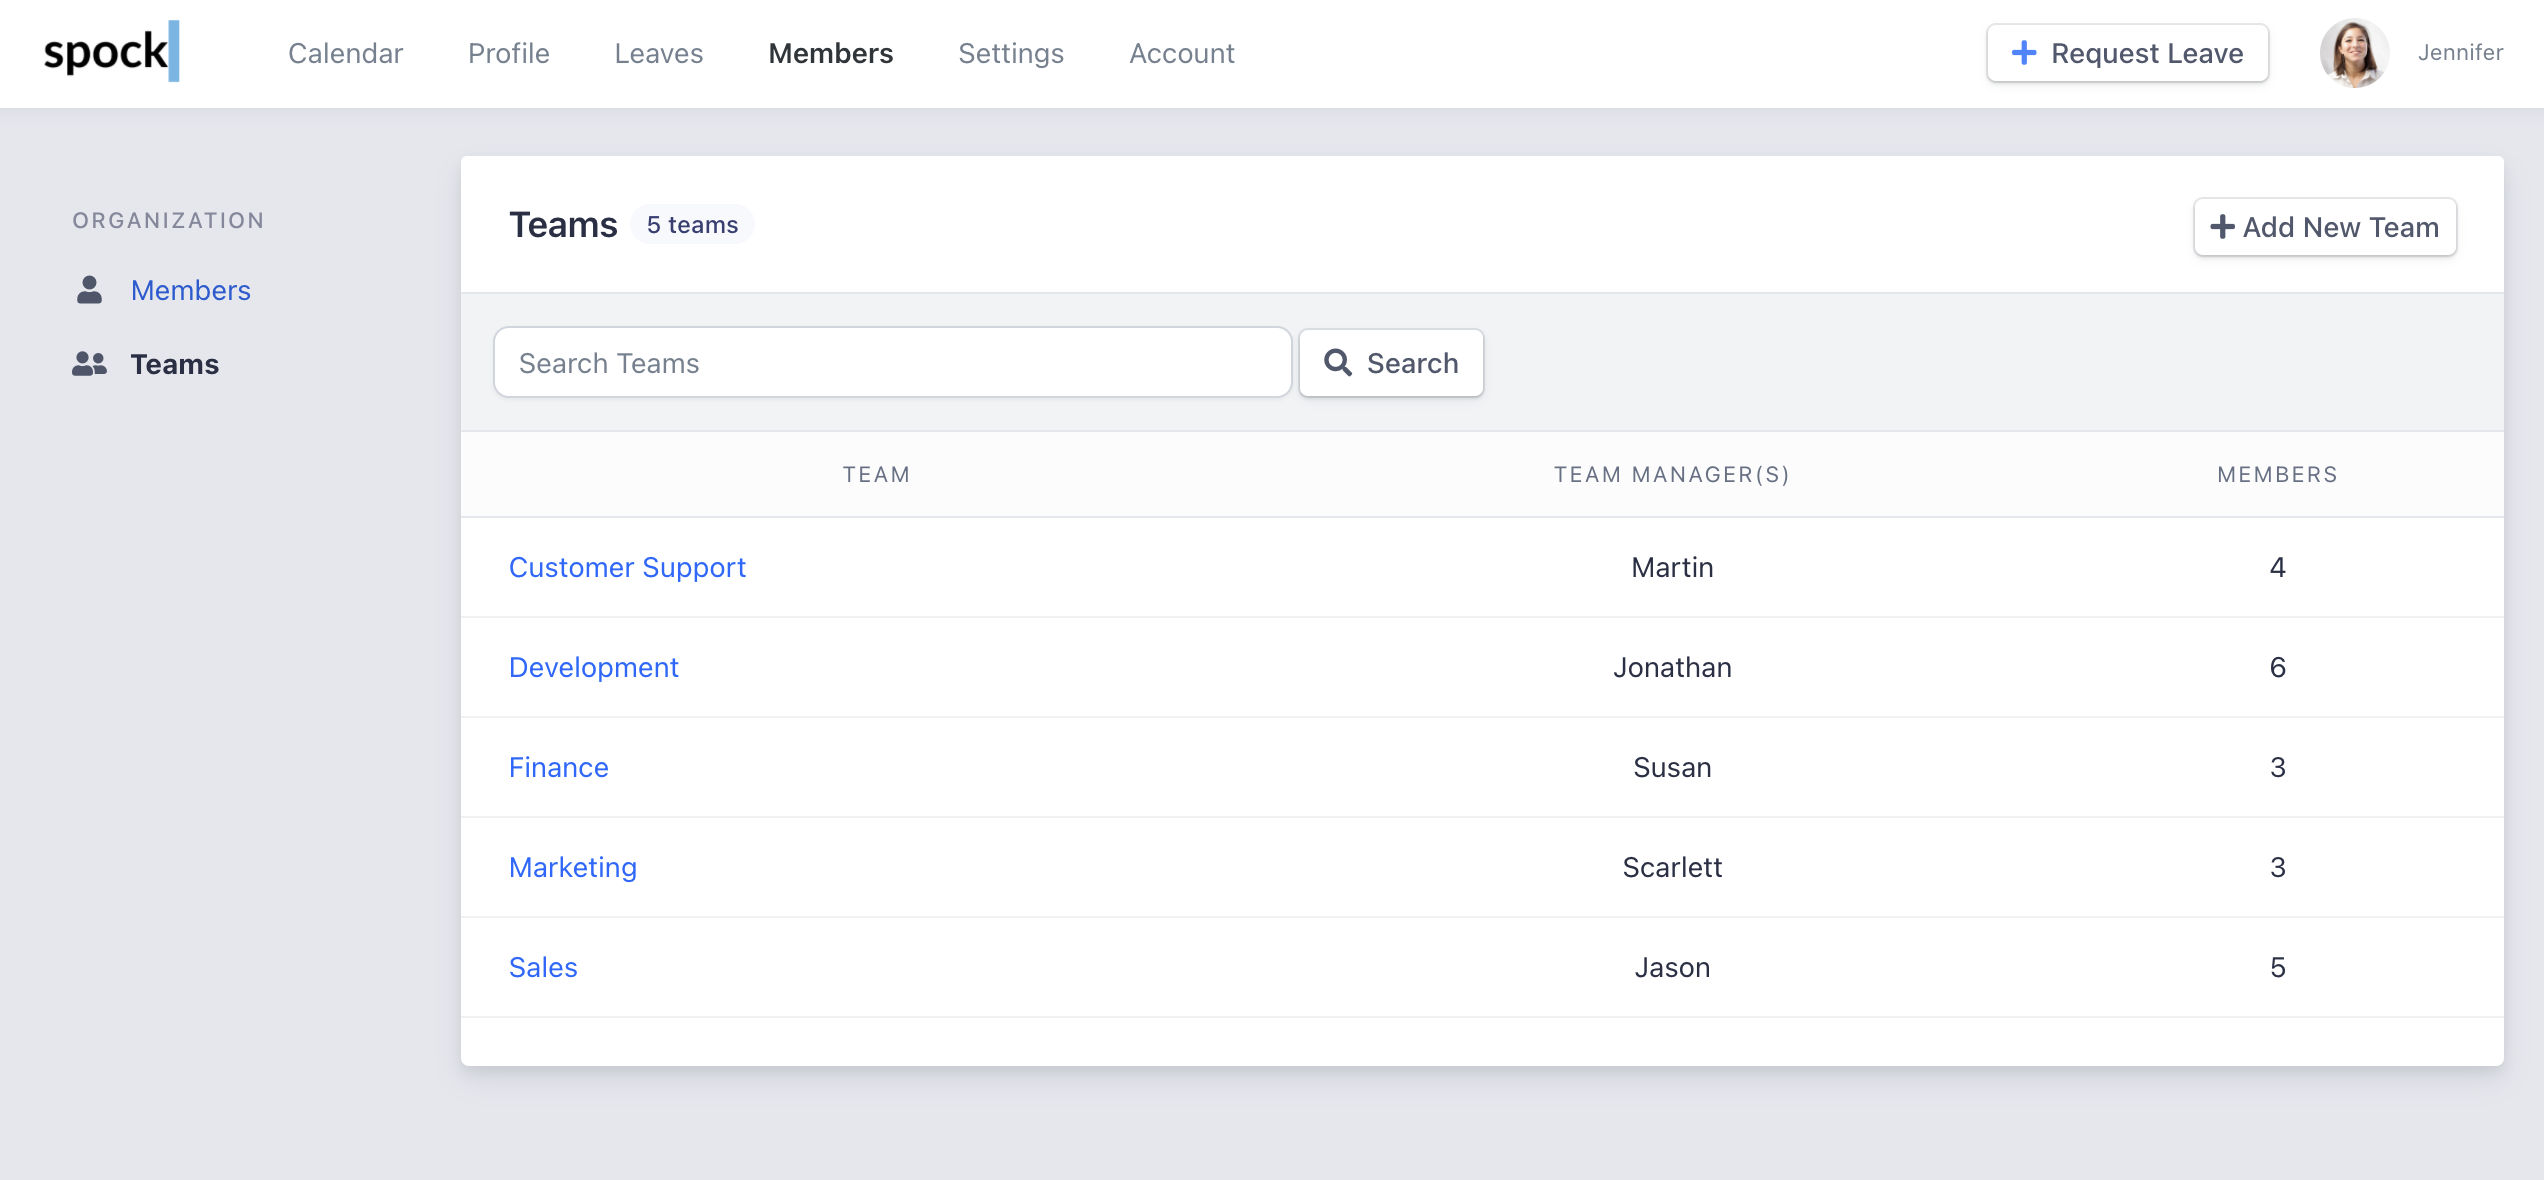Click the plus icon on Request Leave
The image size is (2544, 1180).
(2023, 53)
